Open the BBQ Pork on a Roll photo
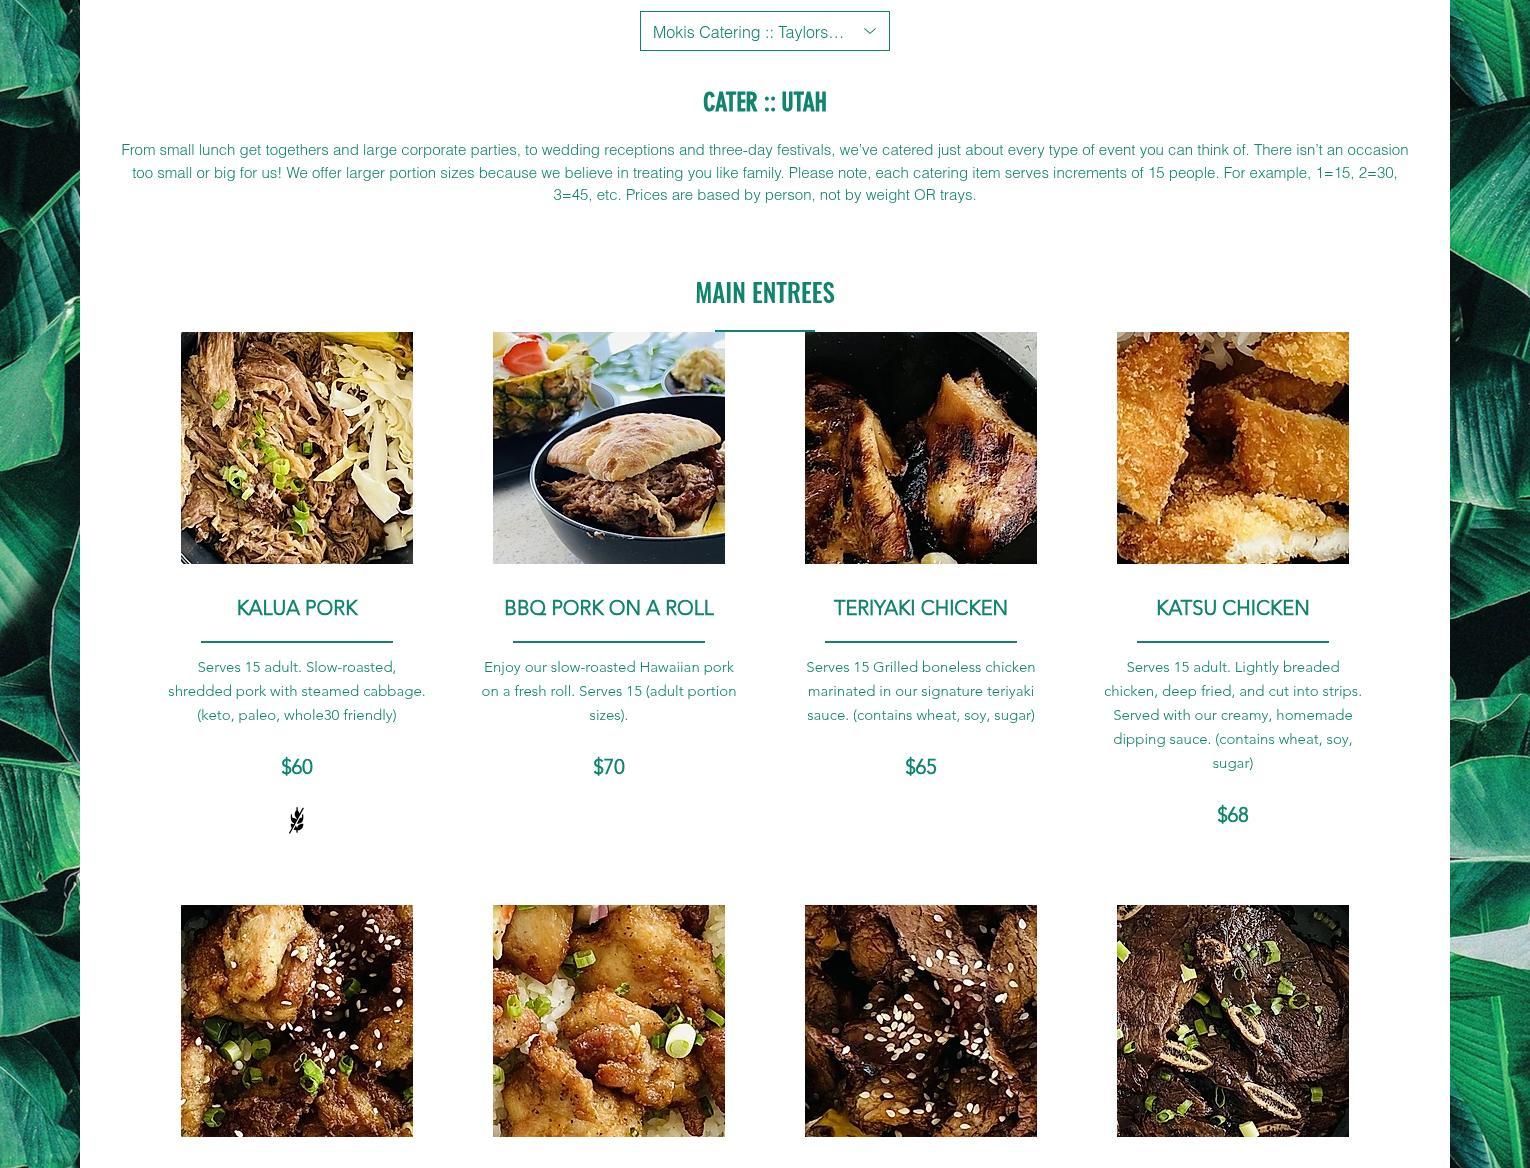Image resolution: width=1530 pixels, height=1168 pixels. [609, 448]
